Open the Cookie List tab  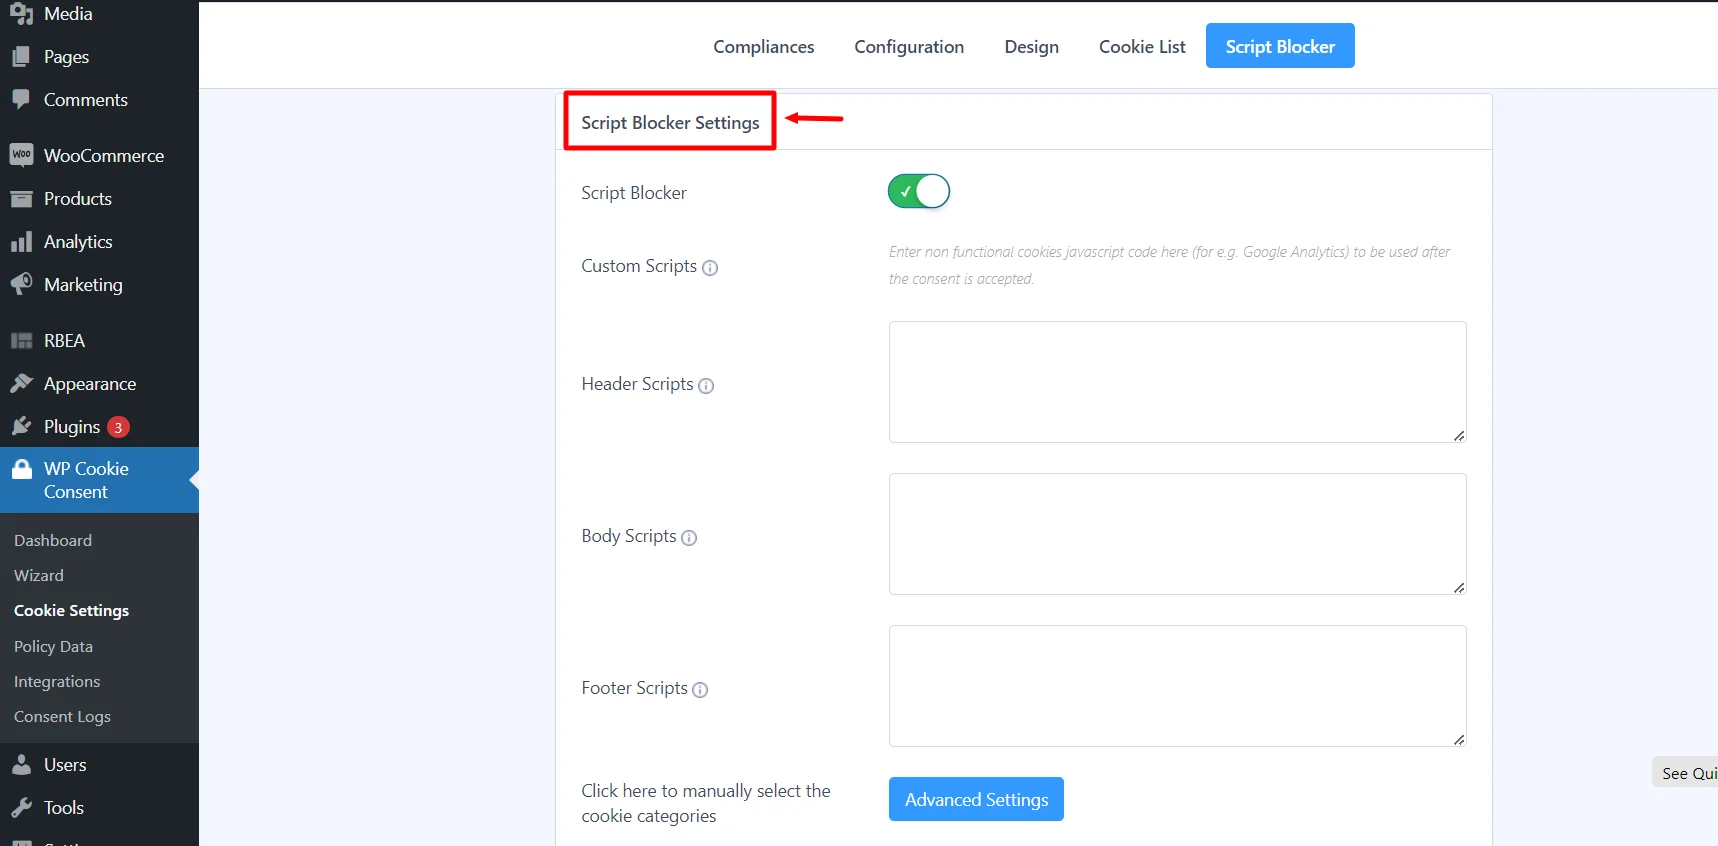(1142, 47)
